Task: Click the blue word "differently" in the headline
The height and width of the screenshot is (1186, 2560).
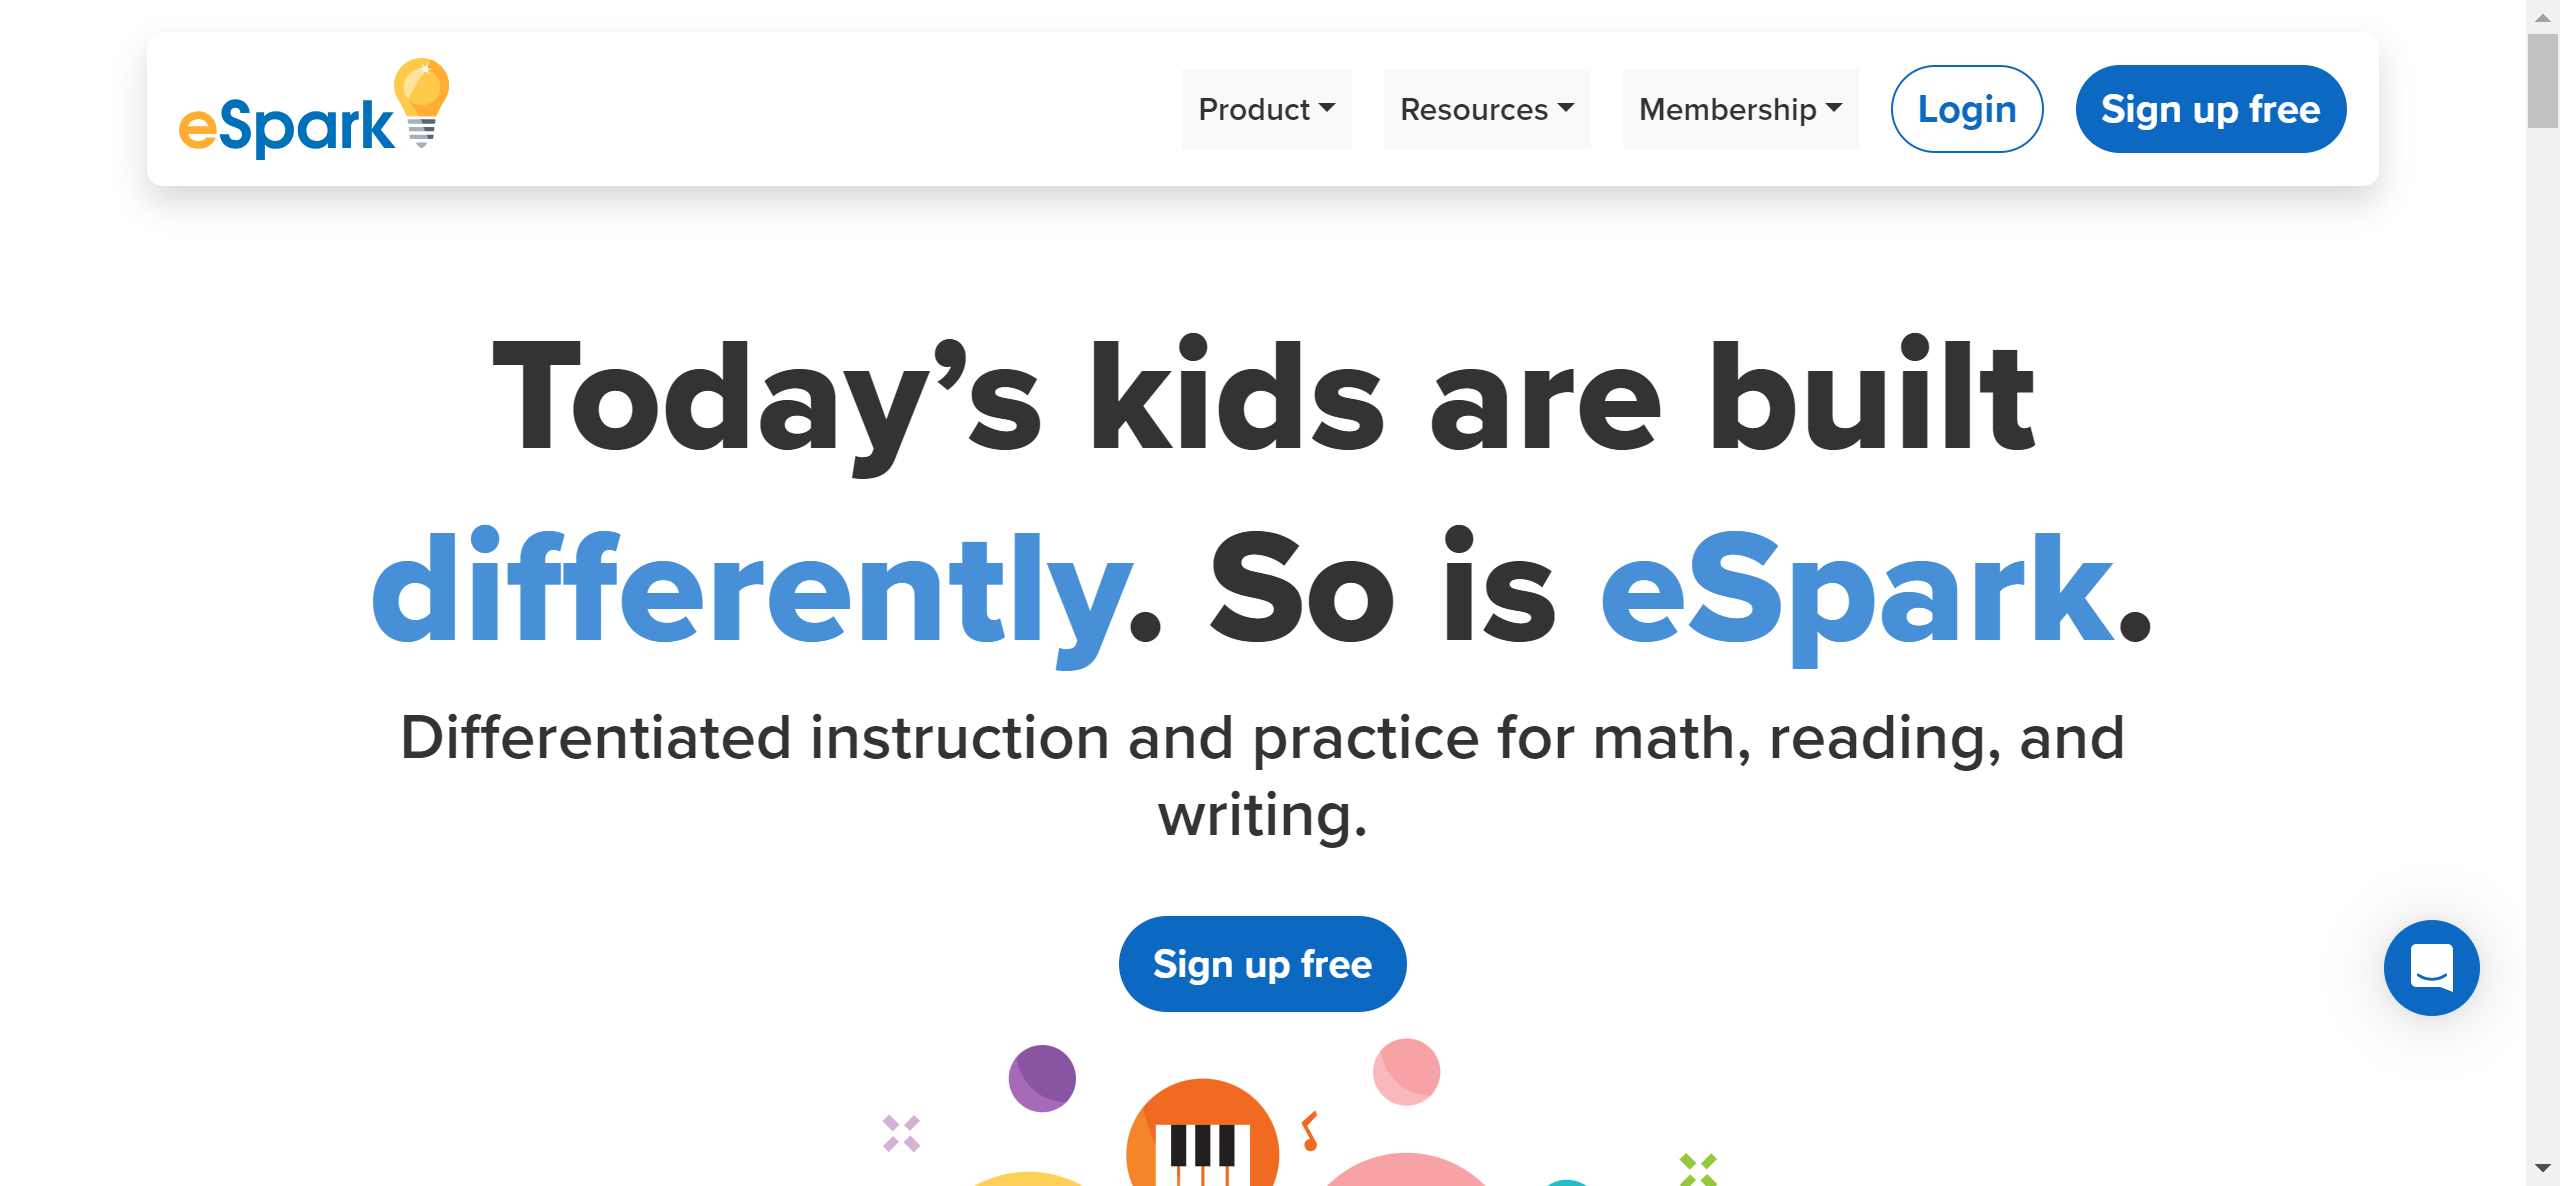Action: (752, 591)
